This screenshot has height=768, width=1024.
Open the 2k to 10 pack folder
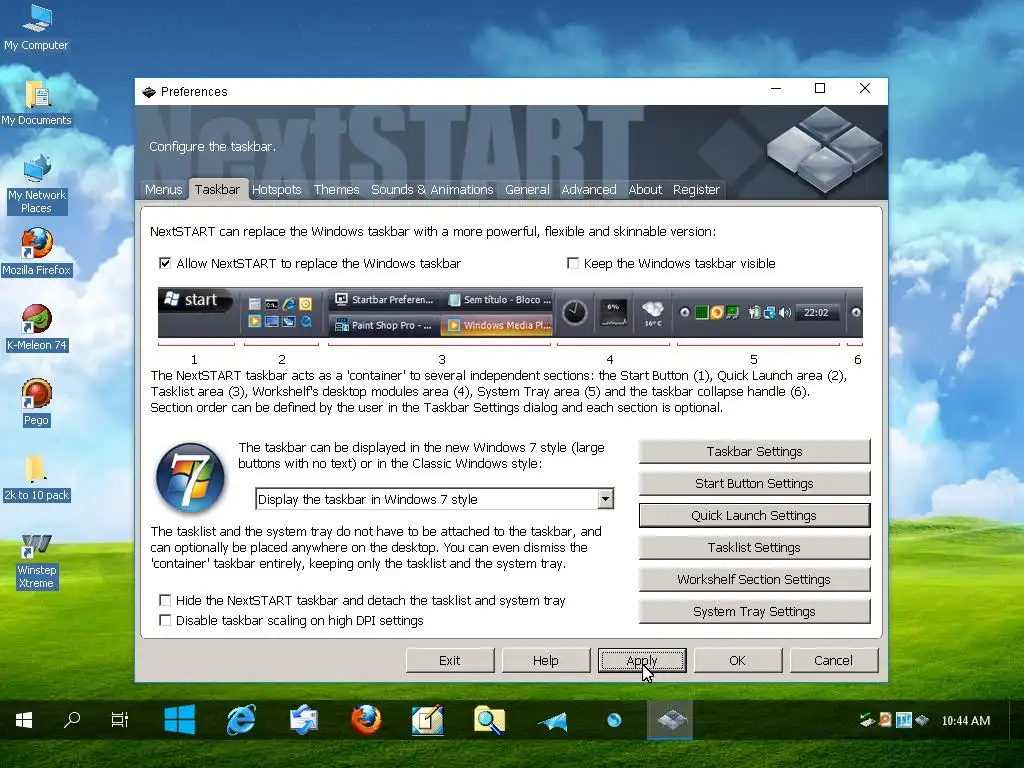point(36,477)
